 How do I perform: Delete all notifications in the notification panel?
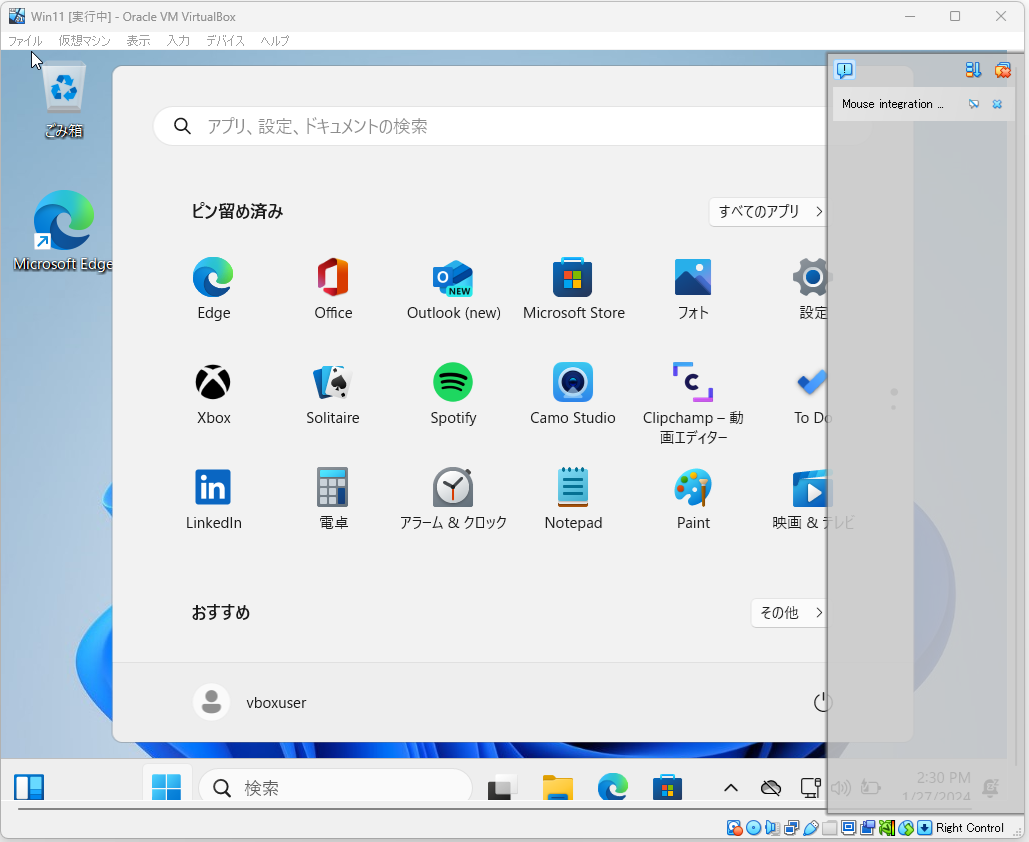click(x=1002, y=70)
